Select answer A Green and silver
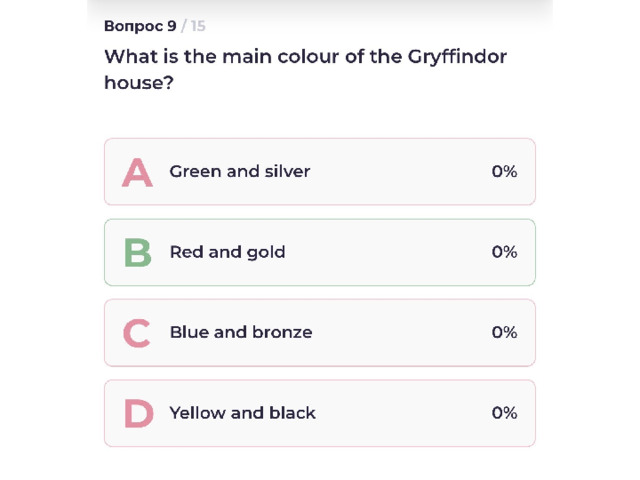Screen dimensions: 640x480 pos(320,171)
